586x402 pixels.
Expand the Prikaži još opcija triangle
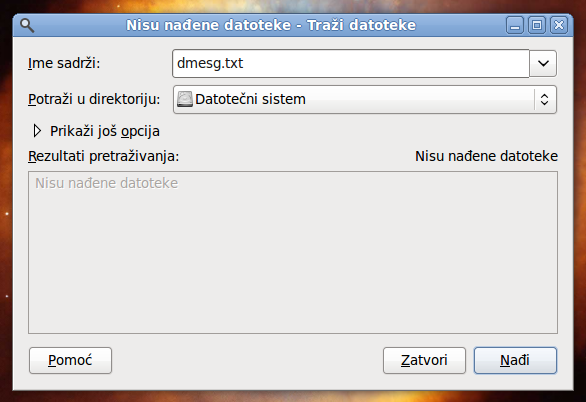tap(37, 131)
